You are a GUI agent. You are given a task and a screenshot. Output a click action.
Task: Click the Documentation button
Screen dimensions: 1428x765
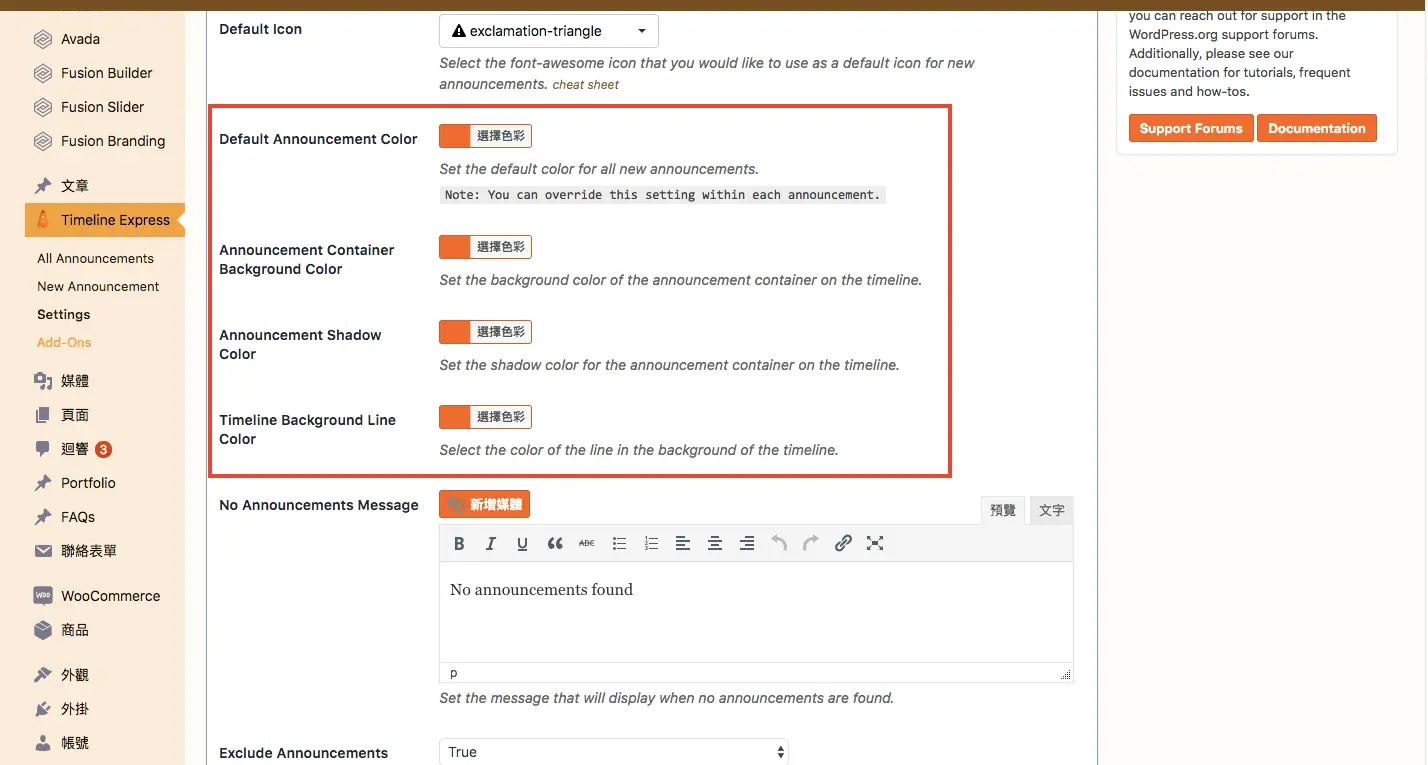click(1317, 128)
